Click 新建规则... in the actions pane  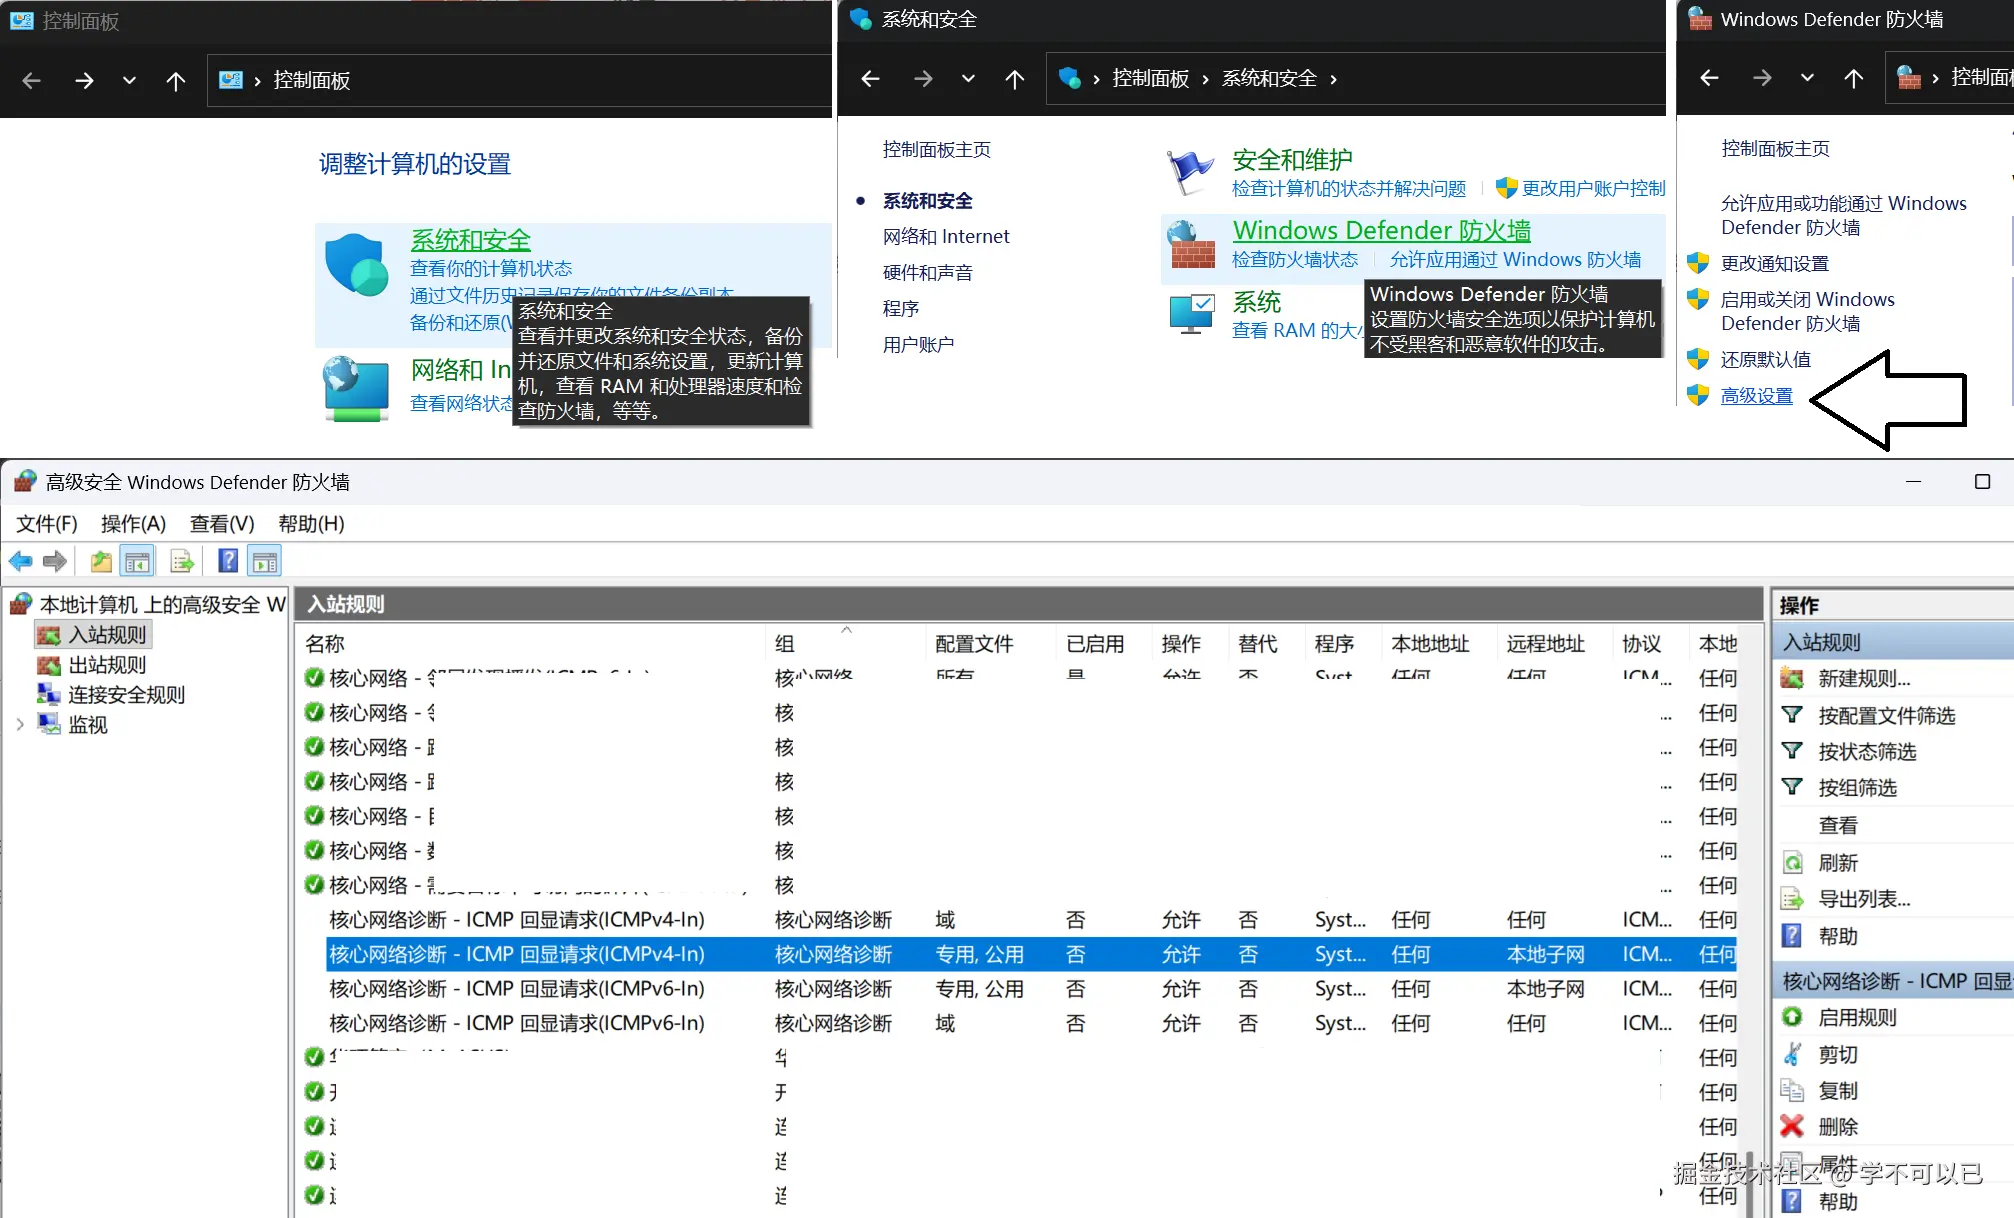pos(1864,678)
